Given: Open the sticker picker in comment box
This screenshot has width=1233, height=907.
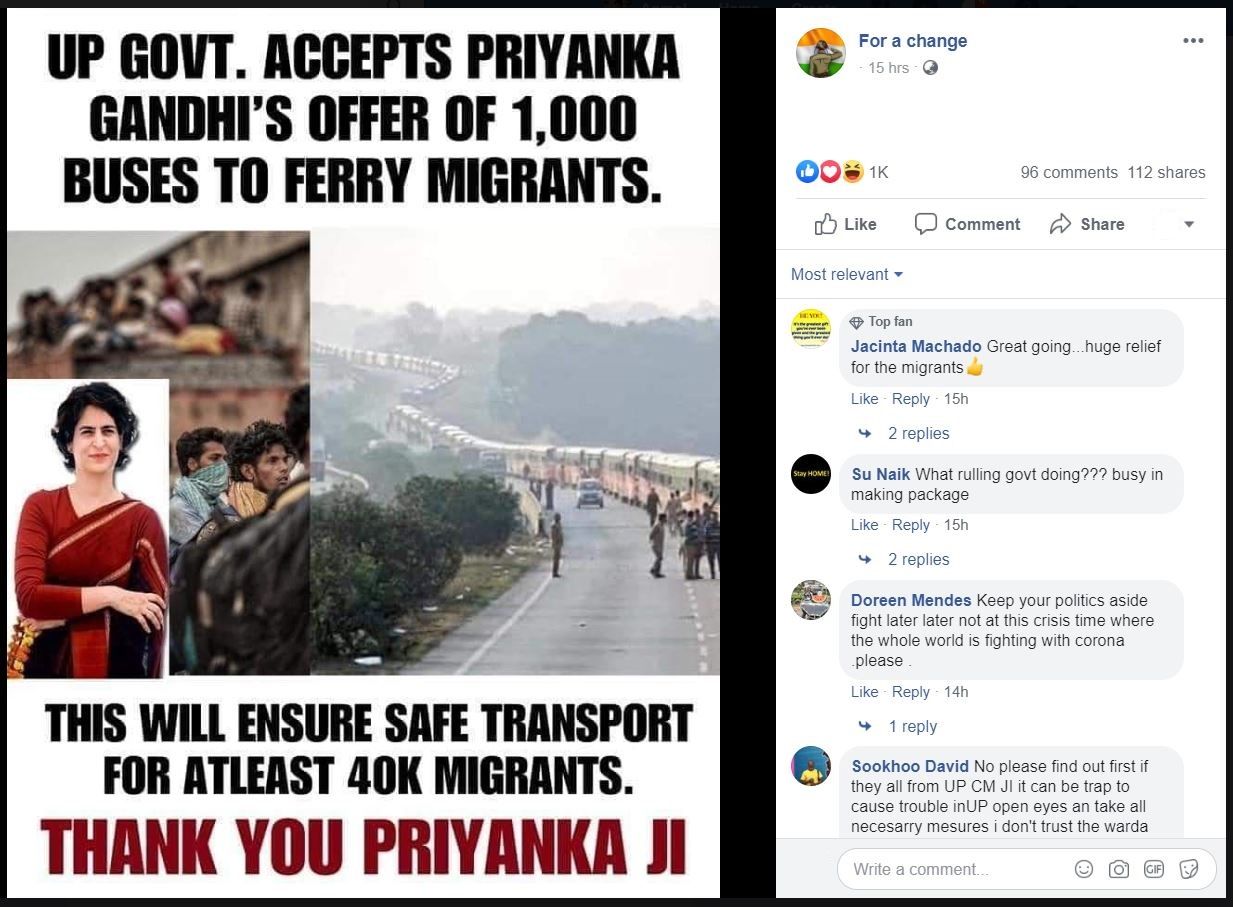Looking at the screenshot, I should click(1189, 869).
